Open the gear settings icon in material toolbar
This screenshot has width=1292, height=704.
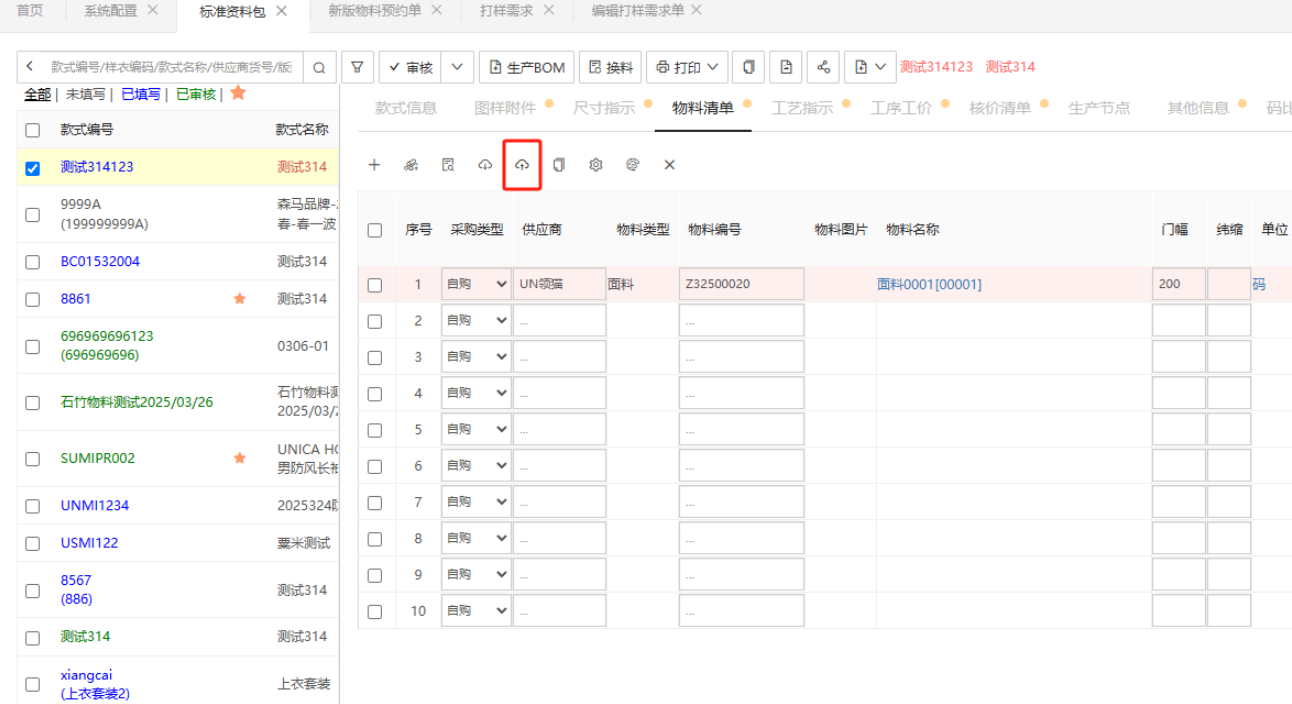coord(596,165)
